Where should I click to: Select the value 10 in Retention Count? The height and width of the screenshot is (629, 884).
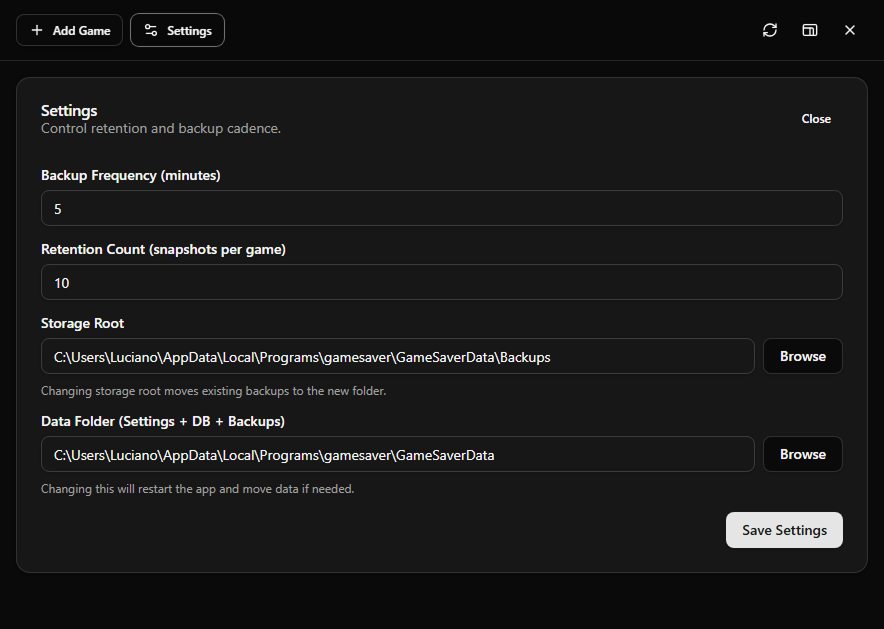62,283
